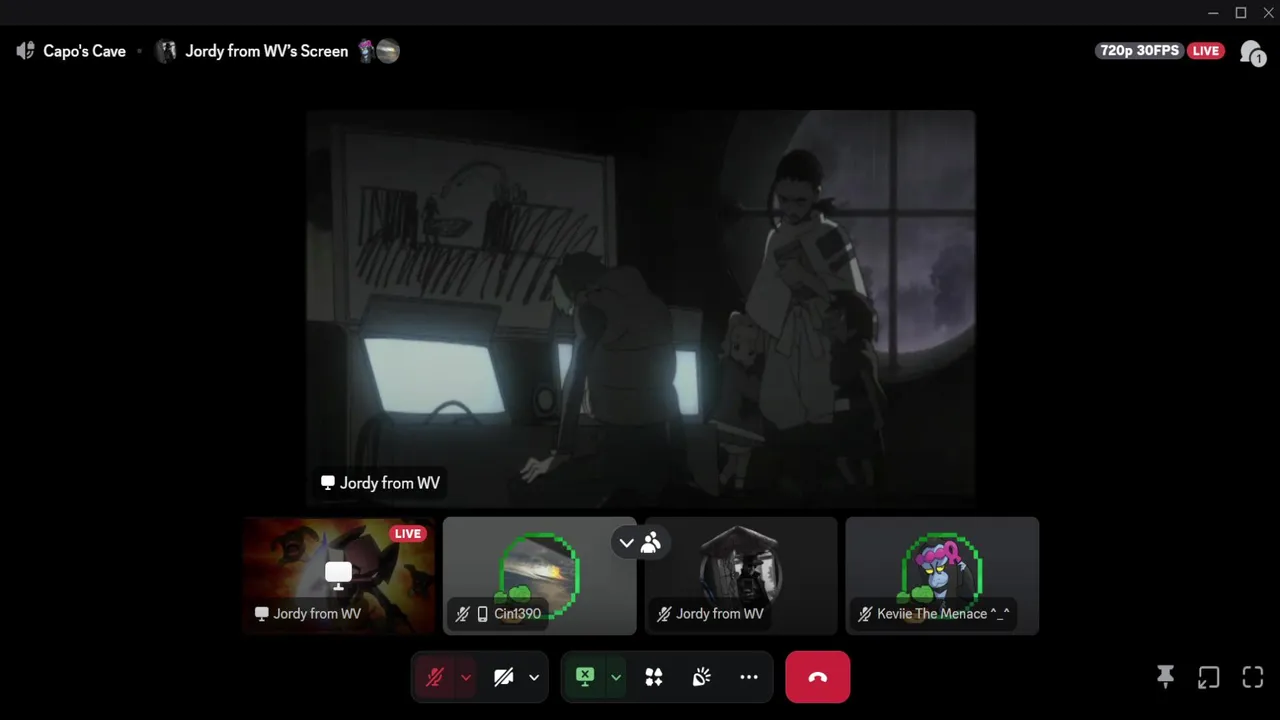Click the muted mic icon on Cin1390
1280x720 pixels.
(463, 614)
